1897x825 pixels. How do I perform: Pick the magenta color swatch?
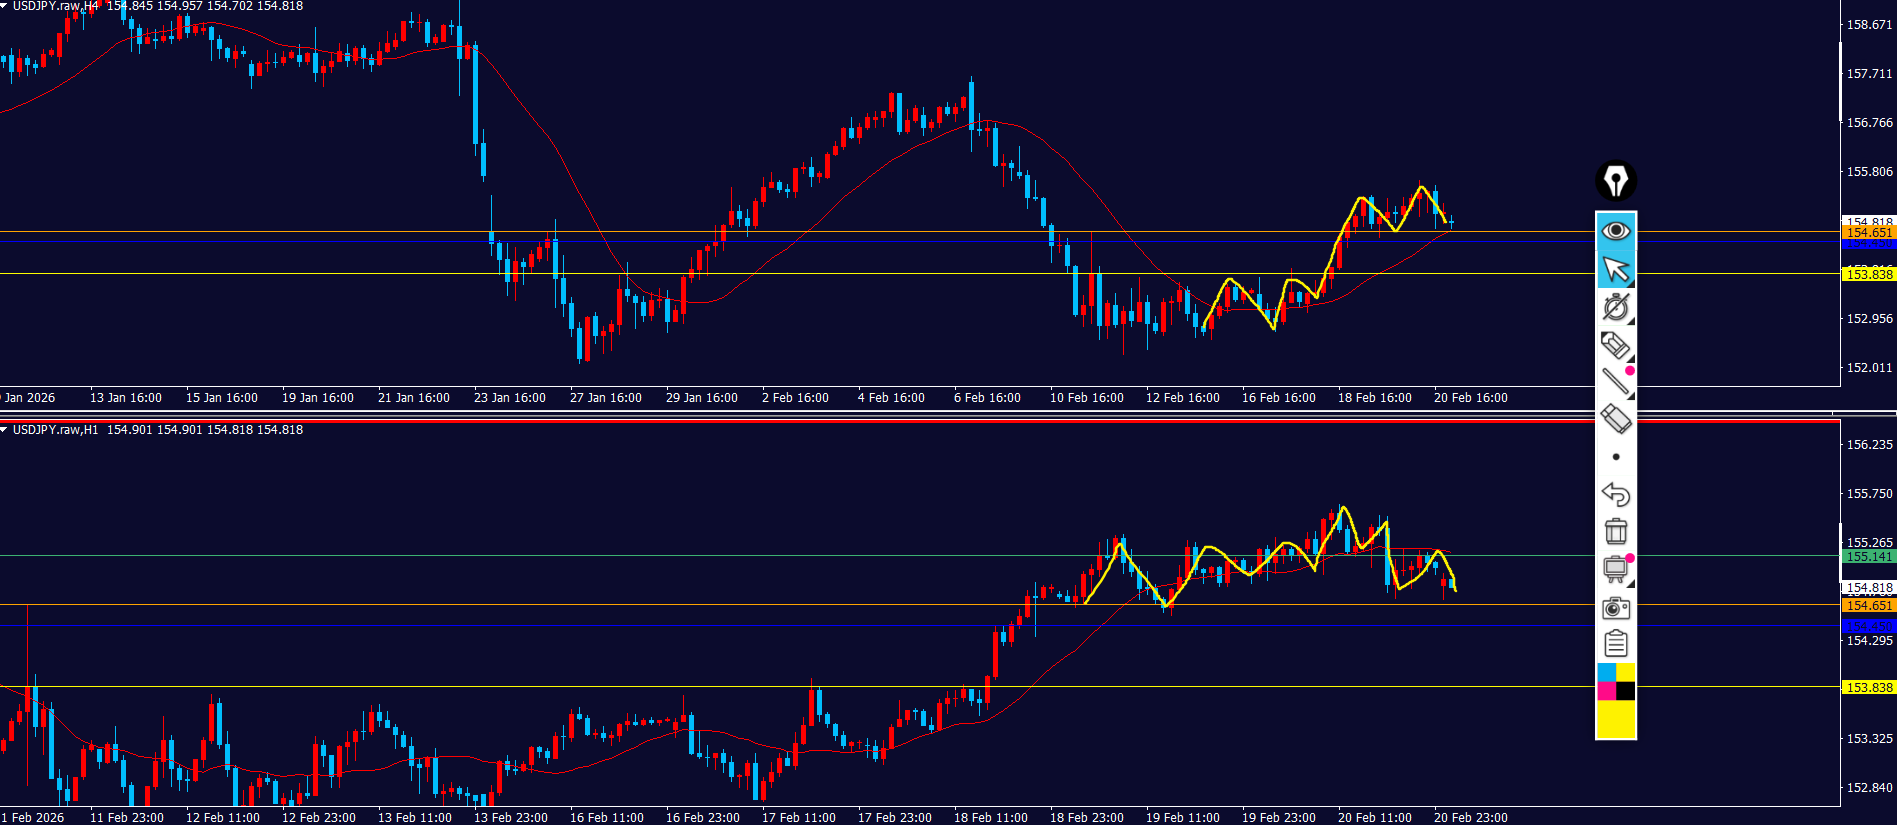1606,691
